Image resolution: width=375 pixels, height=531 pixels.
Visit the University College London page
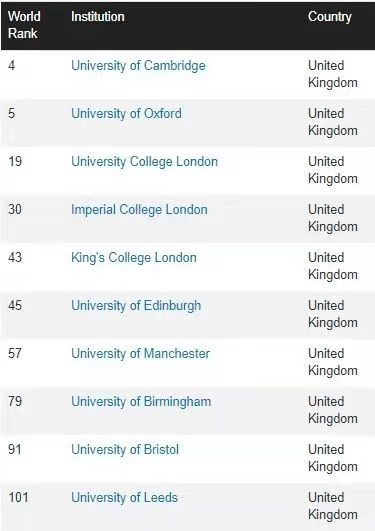coord(144,162)
